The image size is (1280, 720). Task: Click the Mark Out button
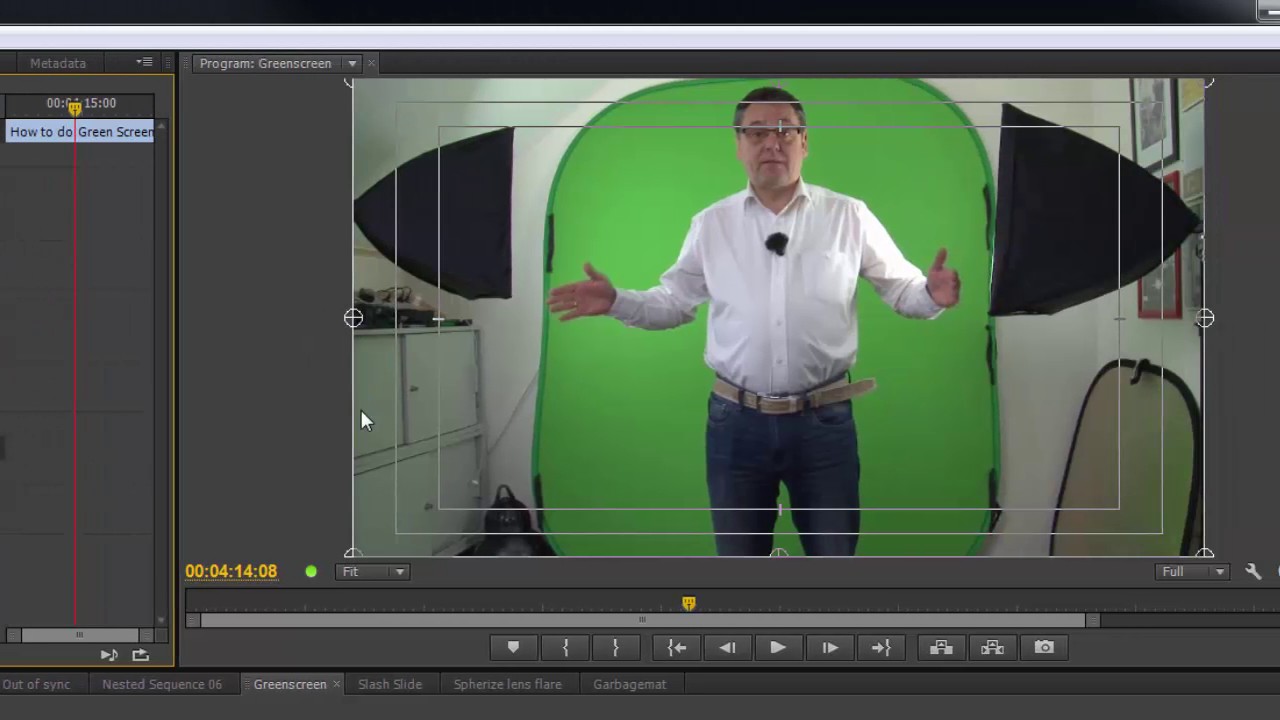[x=615, y=648]
